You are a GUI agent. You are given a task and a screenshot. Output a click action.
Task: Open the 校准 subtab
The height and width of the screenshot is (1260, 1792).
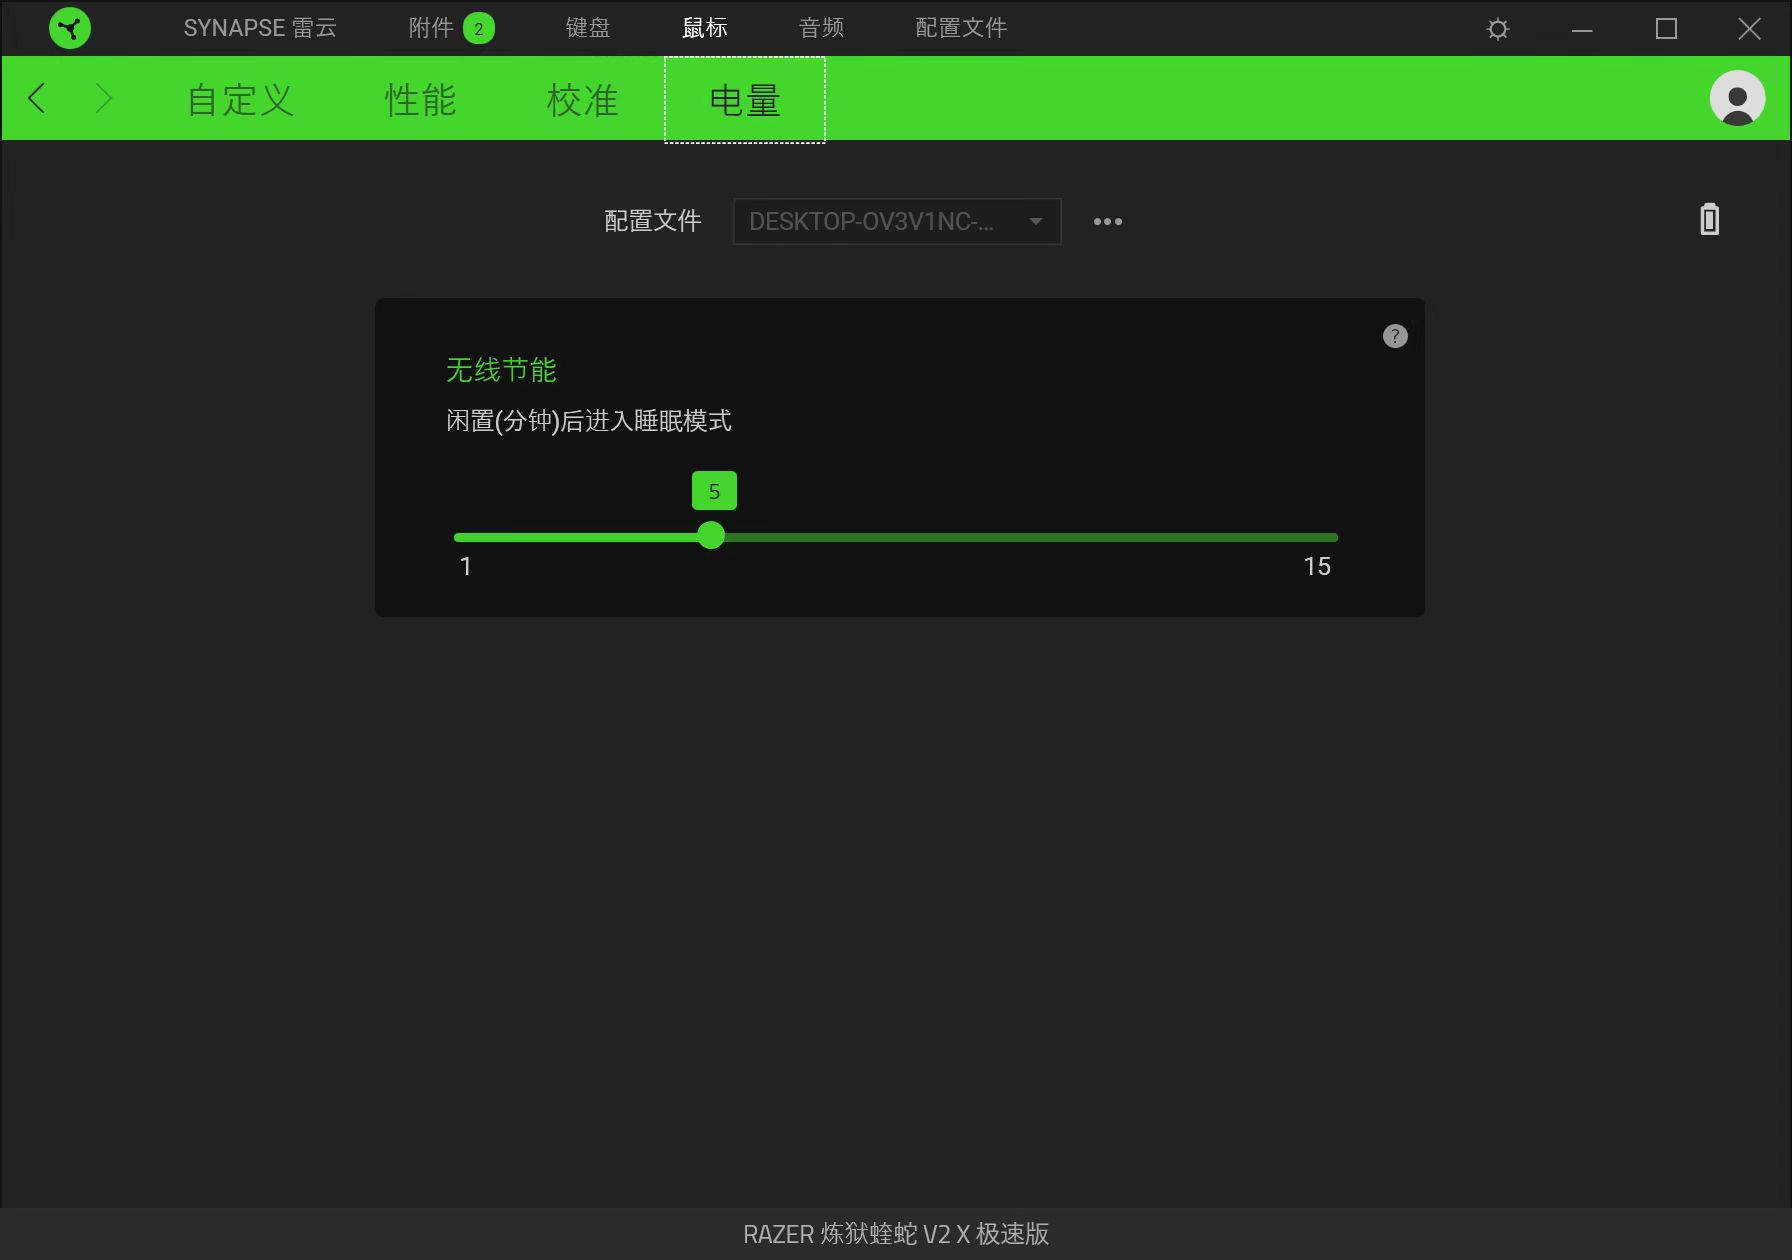[x=583, y=100]
